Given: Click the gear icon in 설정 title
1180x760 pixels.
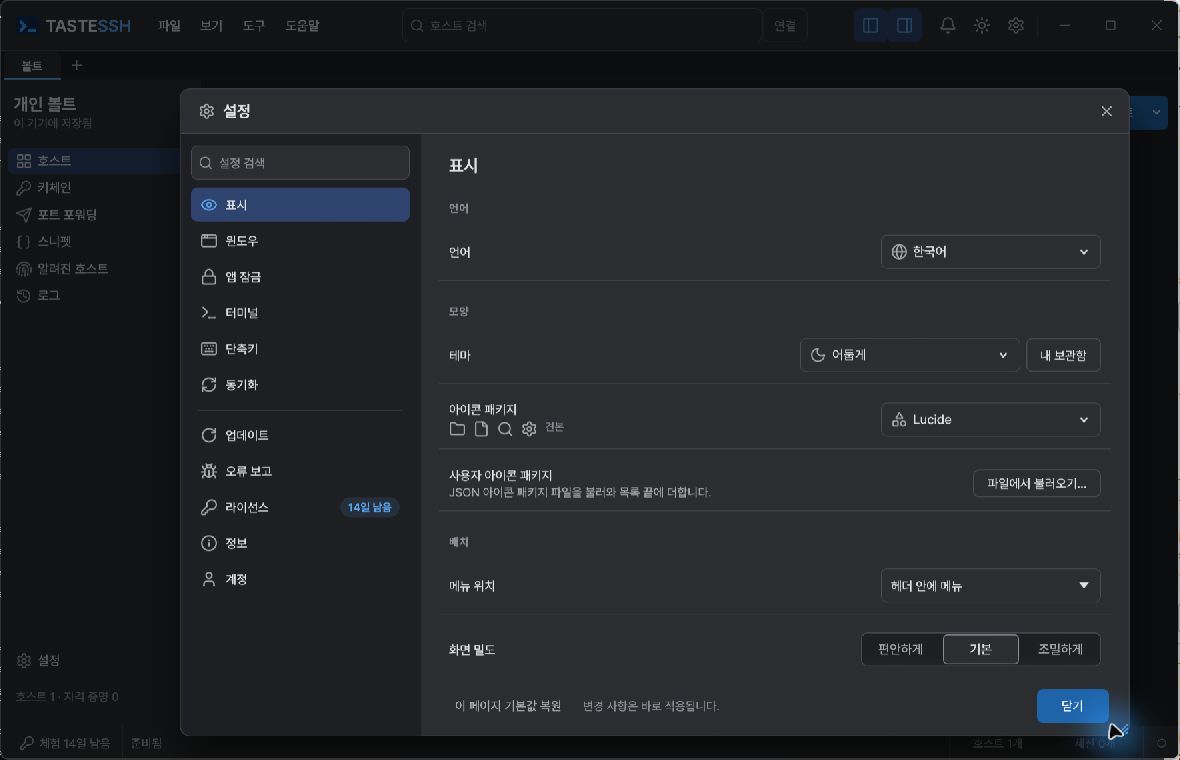Looking at the screenshot, I should point(206,111).
